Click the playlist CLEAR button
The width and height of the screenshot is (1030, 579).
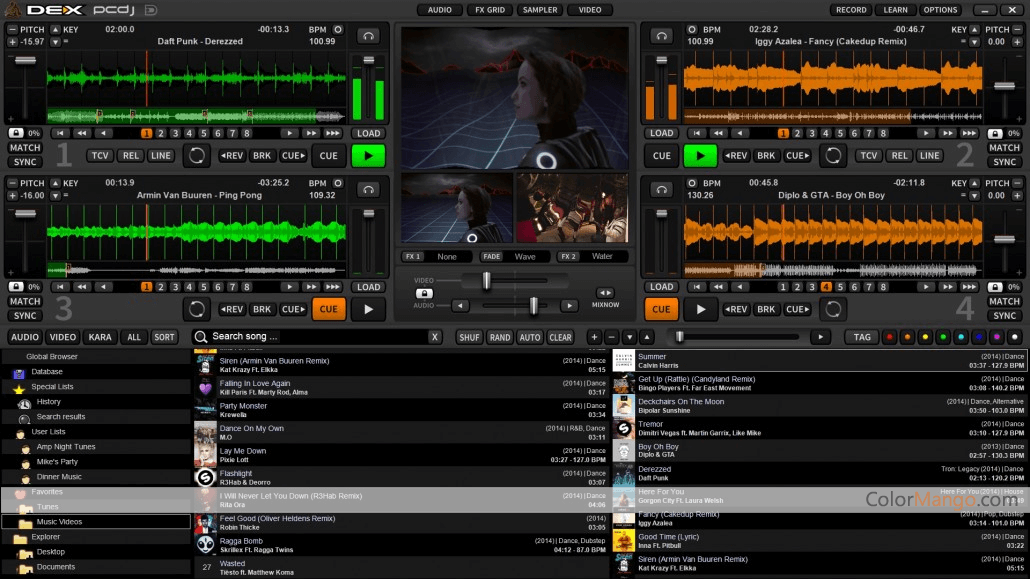(560, 337)
